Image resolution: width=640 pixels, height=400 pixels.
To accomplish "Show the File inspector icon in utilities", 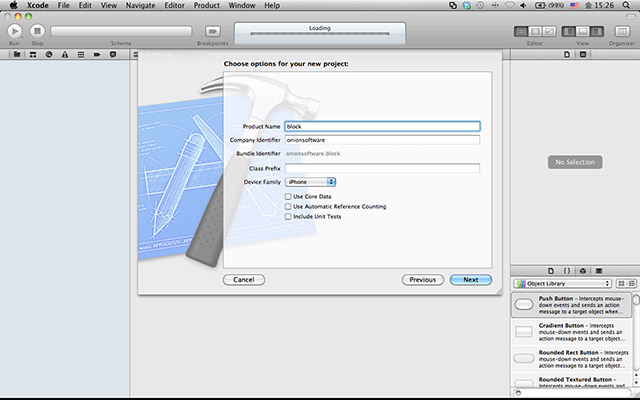I will pyautogui.click(x=567, y=54).
